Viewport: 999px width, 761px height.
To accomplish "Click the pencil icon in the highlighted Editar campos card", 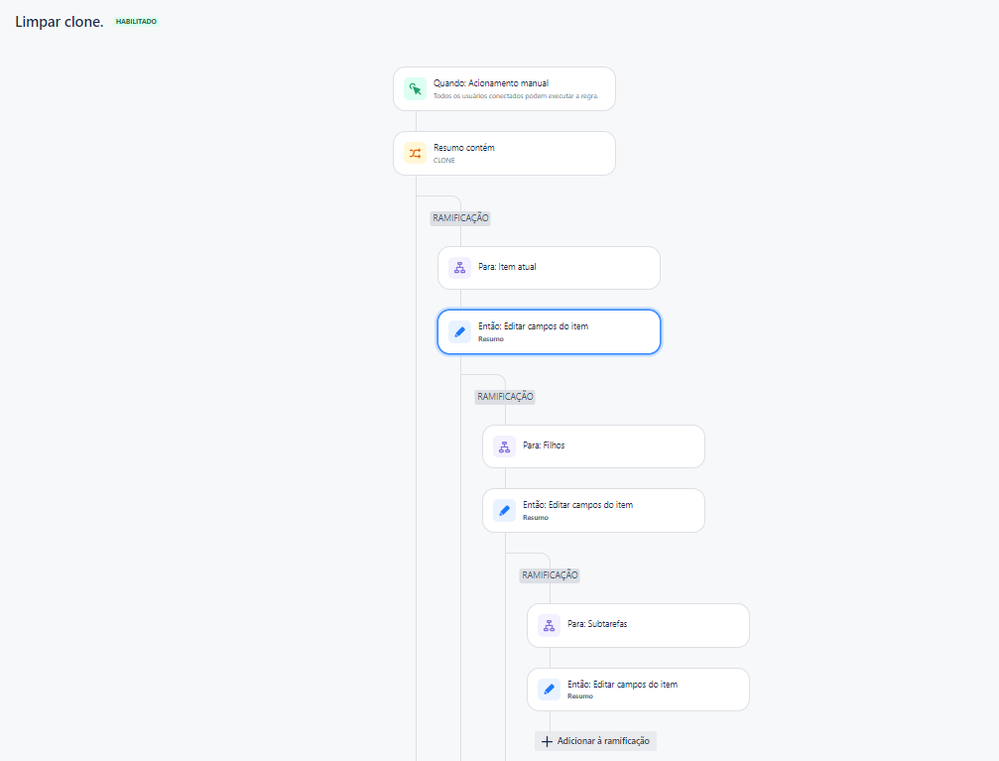I will coord(459,332).
